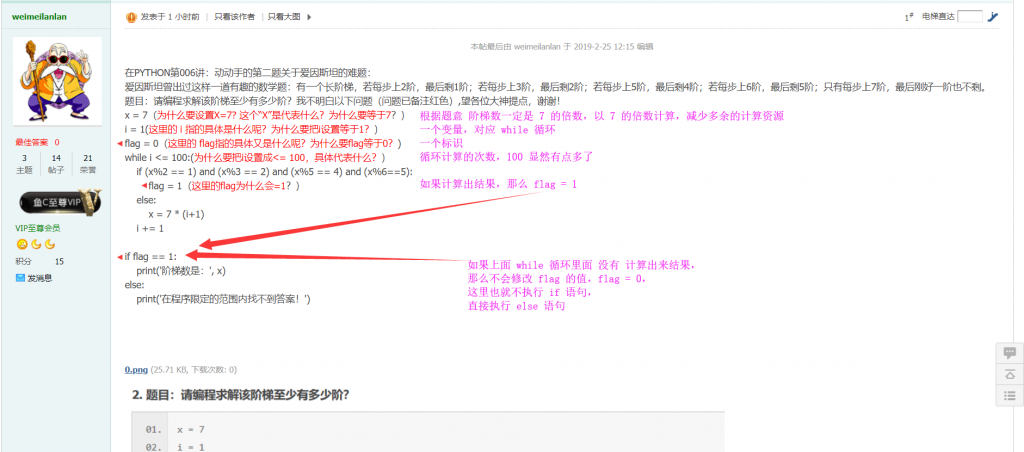This screenshot has height=452, width=1024.
Task: Click the elevator jump go icon
Action: [993, 17]
